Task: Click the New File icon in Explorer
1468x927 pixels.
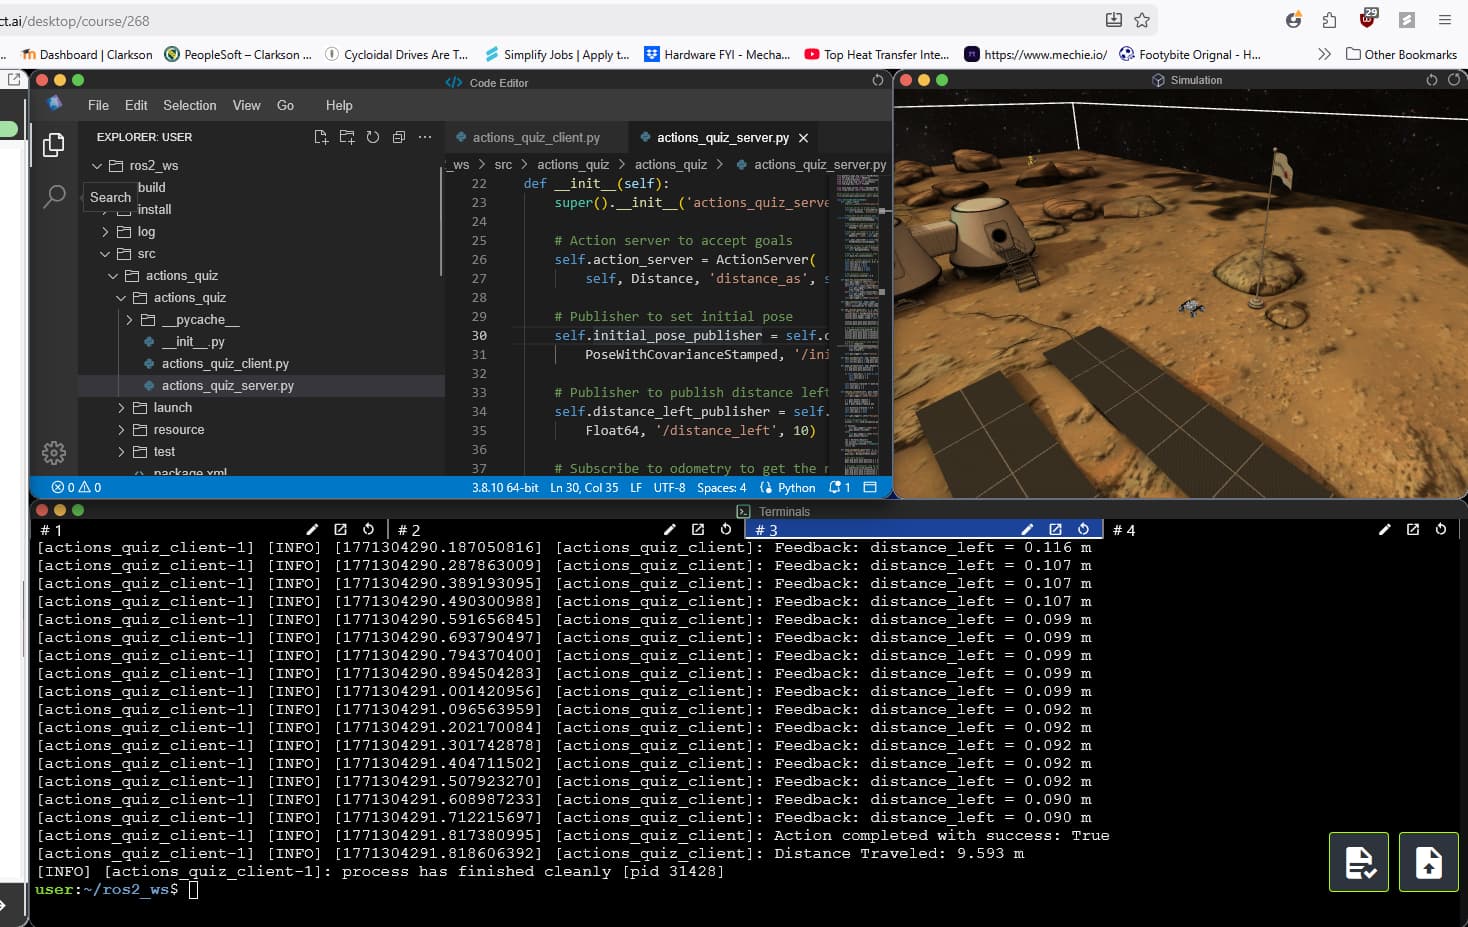Action: pos(321,137)
